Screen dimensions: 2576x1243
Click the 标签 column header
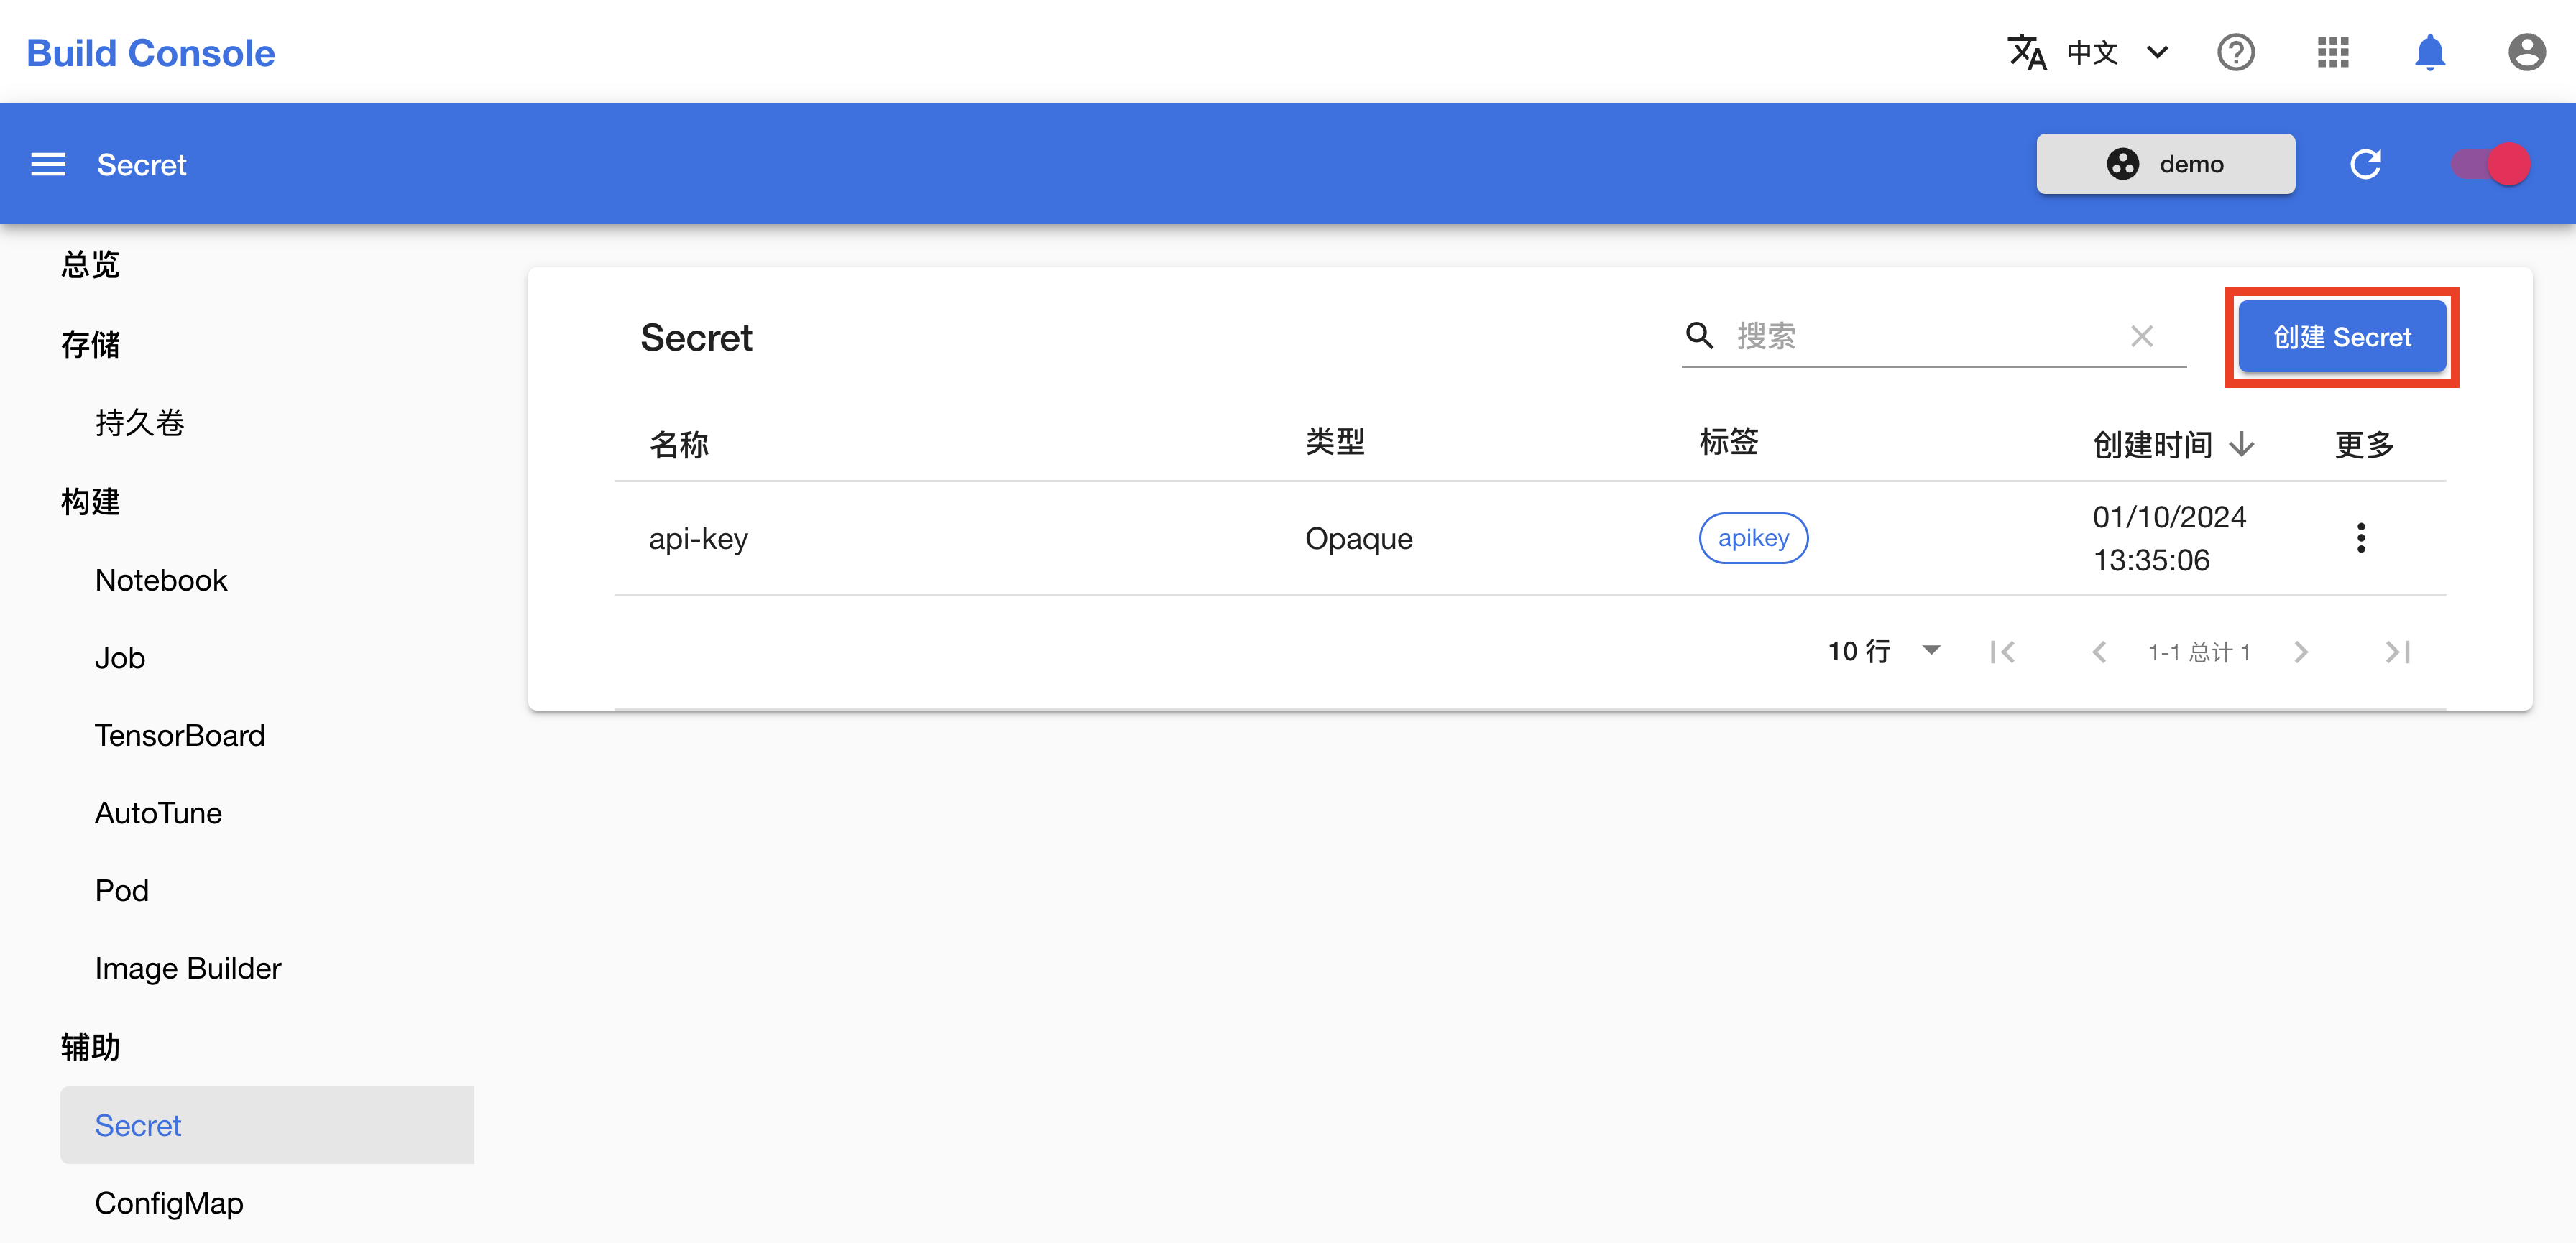pos(1729,441)
